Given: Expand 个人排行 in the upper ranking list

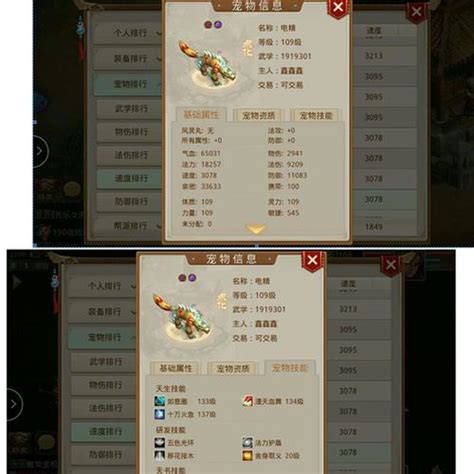Looking at the screenshot, I should pyautogui.click(x=129, y=33).
